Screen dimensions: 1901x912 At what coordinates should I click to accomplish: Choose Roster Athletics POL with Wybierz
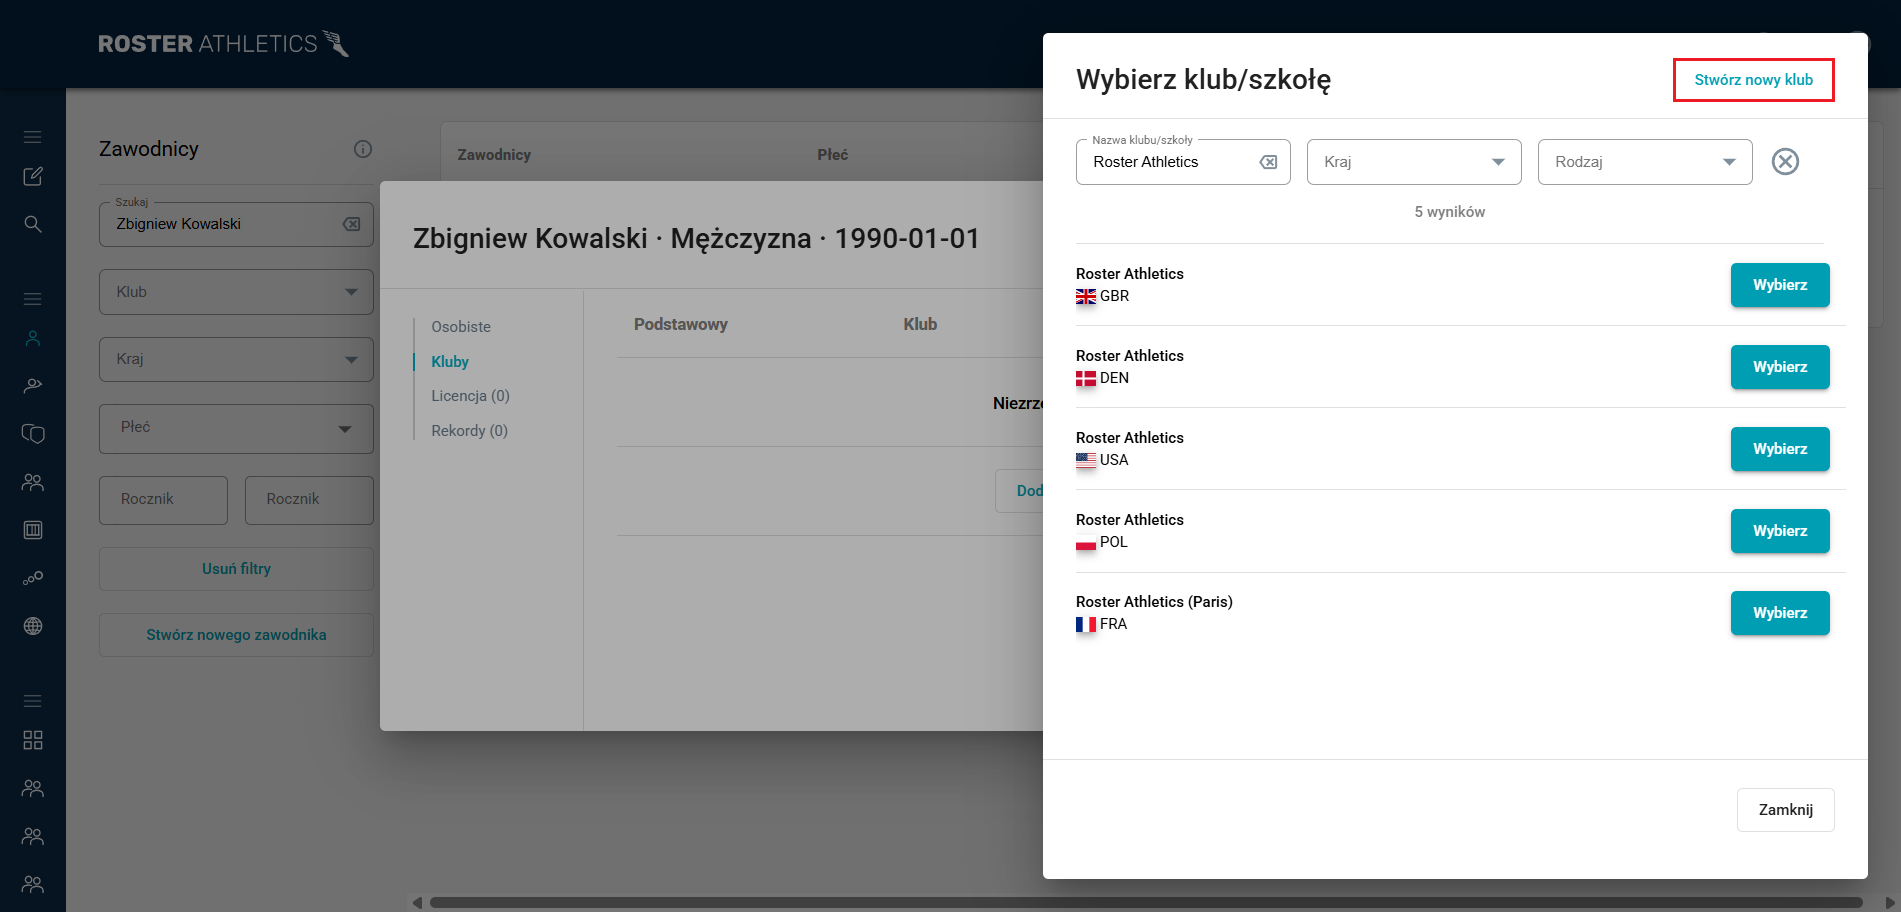[x=1780, y=531]
